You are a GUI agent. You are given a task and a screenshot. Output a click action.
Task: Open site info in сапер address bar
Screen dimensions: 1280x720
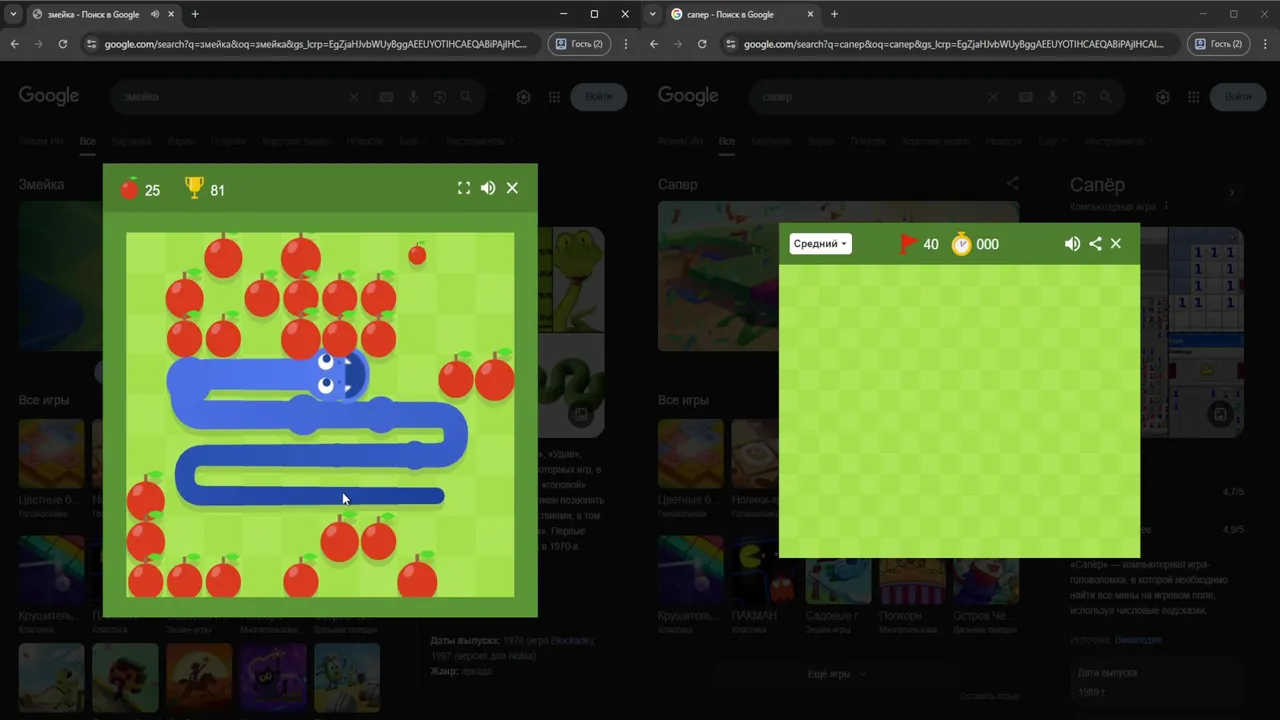731,44
